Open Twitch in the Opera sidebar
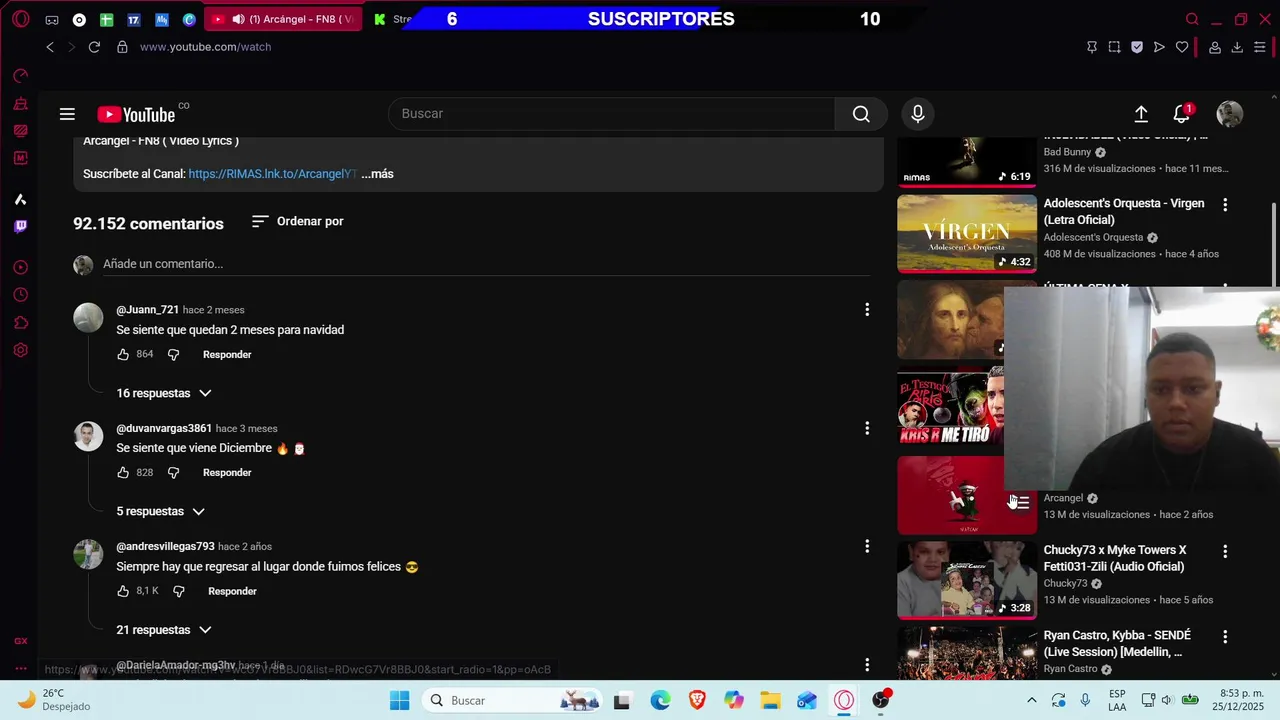Viewport: 1280px width, 720px height. click(x=21, y=226)
